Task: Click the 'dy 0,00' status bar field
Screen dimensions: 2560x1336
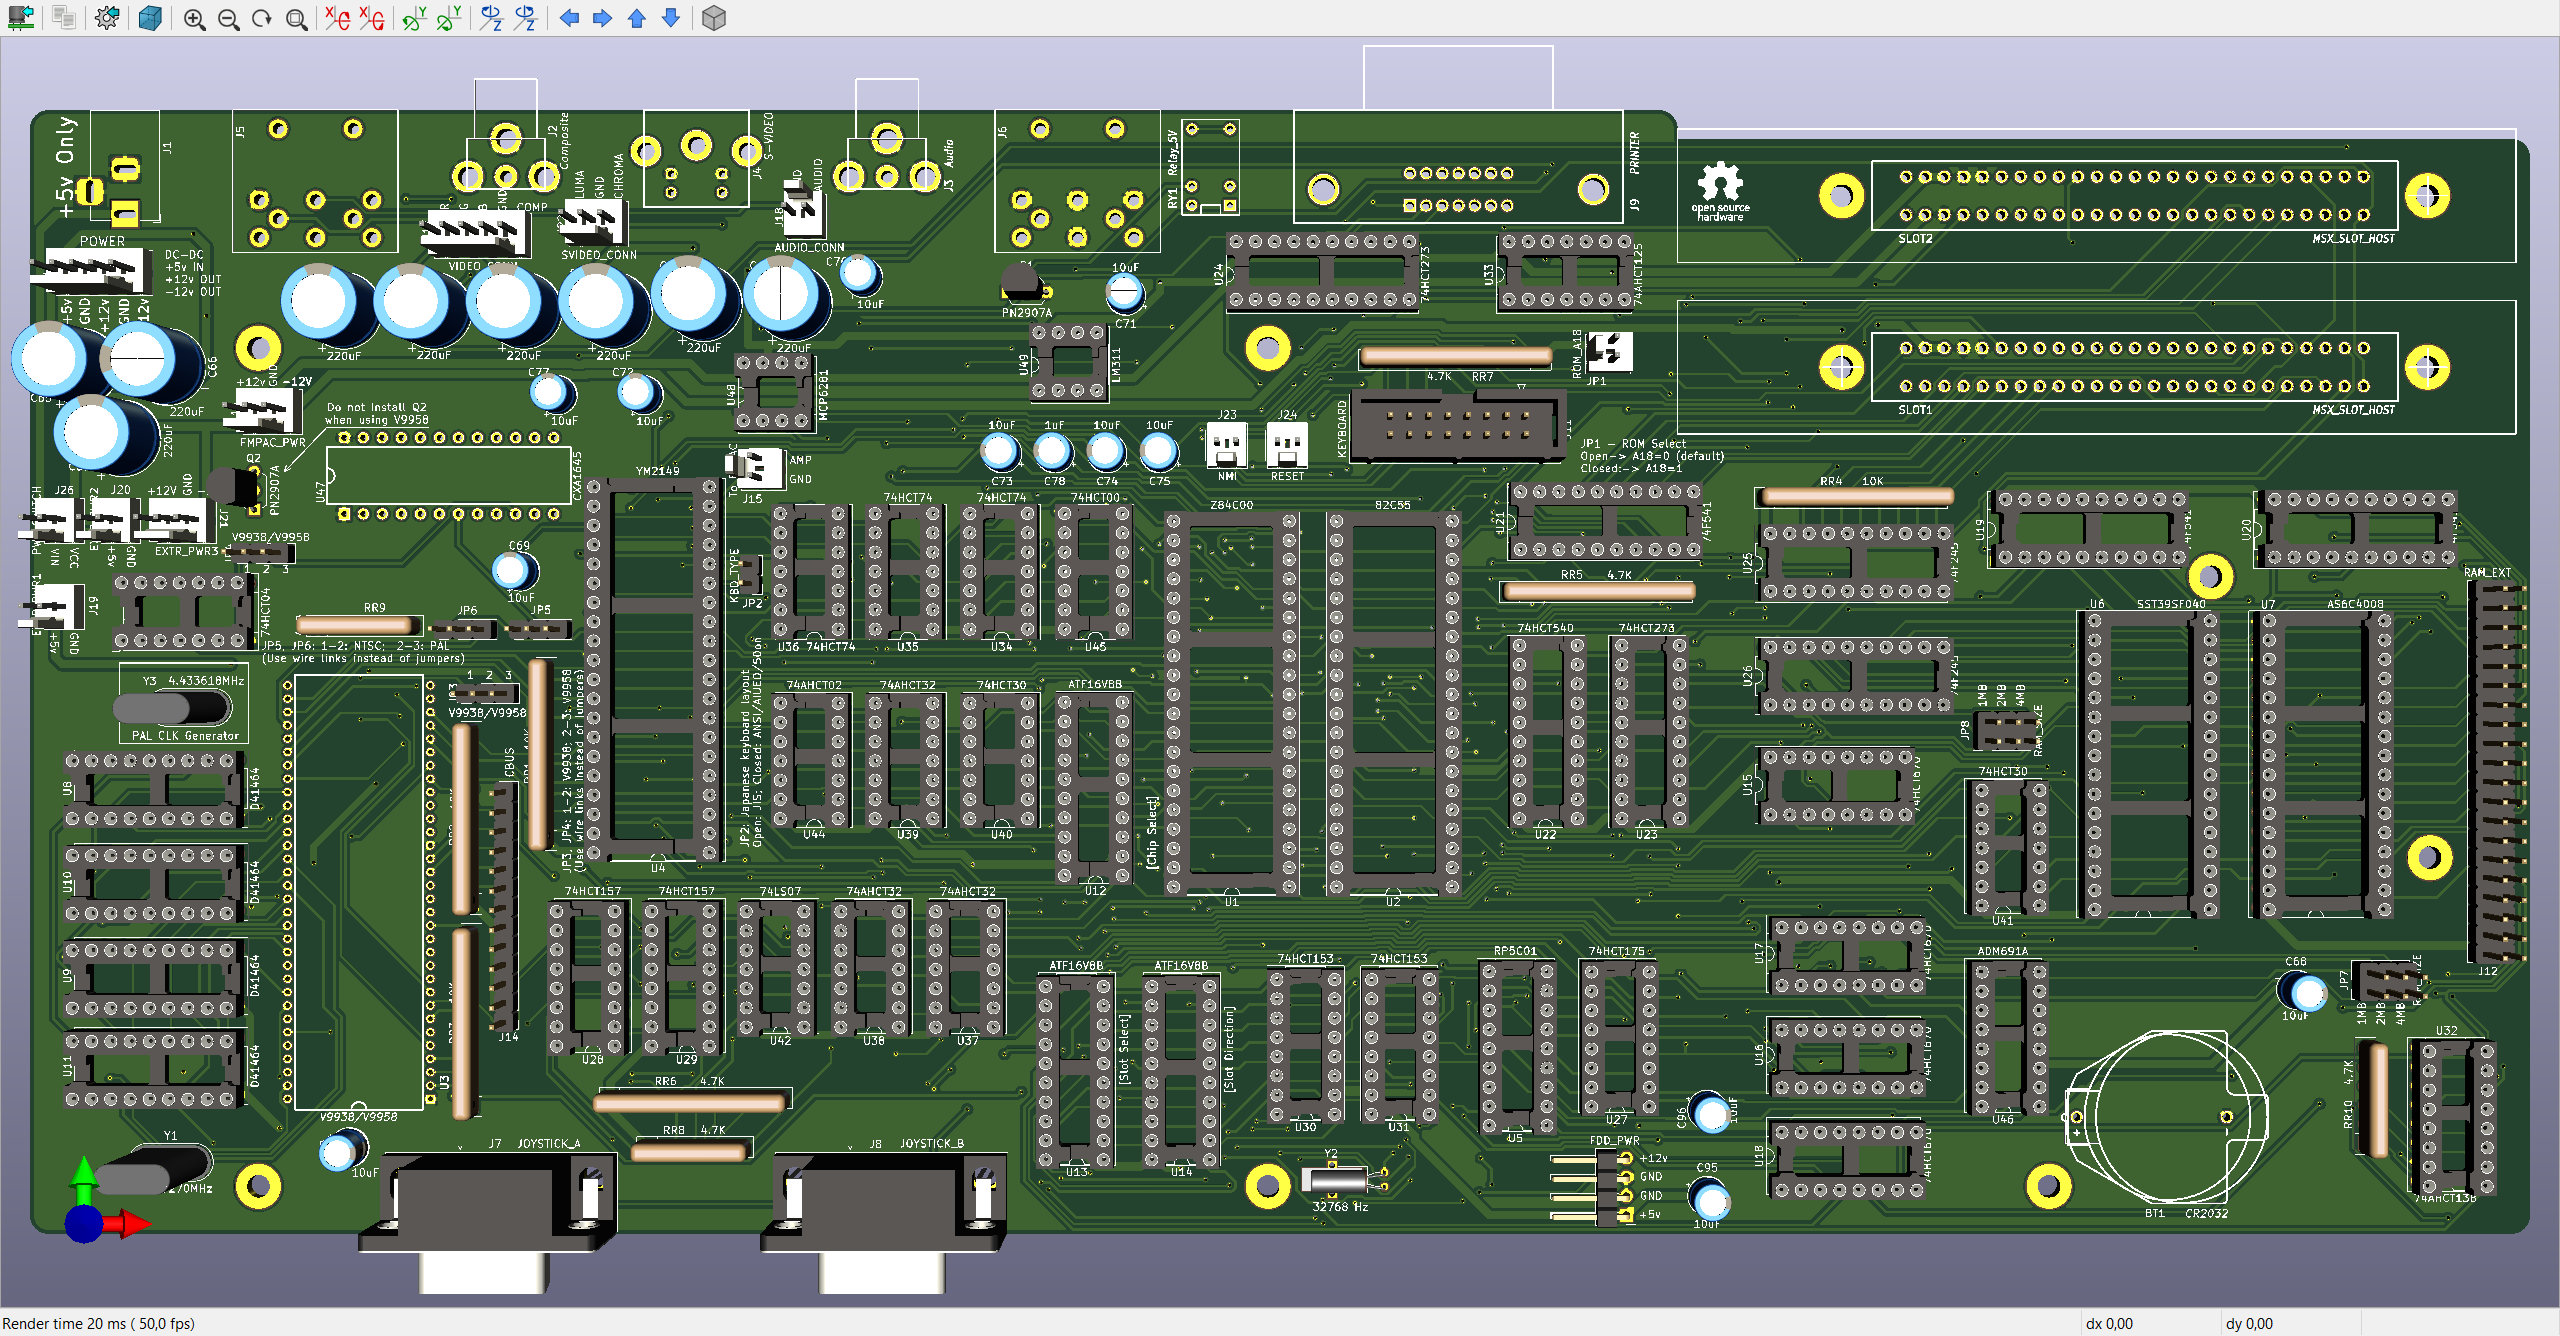Action: coord(2249,1323)
